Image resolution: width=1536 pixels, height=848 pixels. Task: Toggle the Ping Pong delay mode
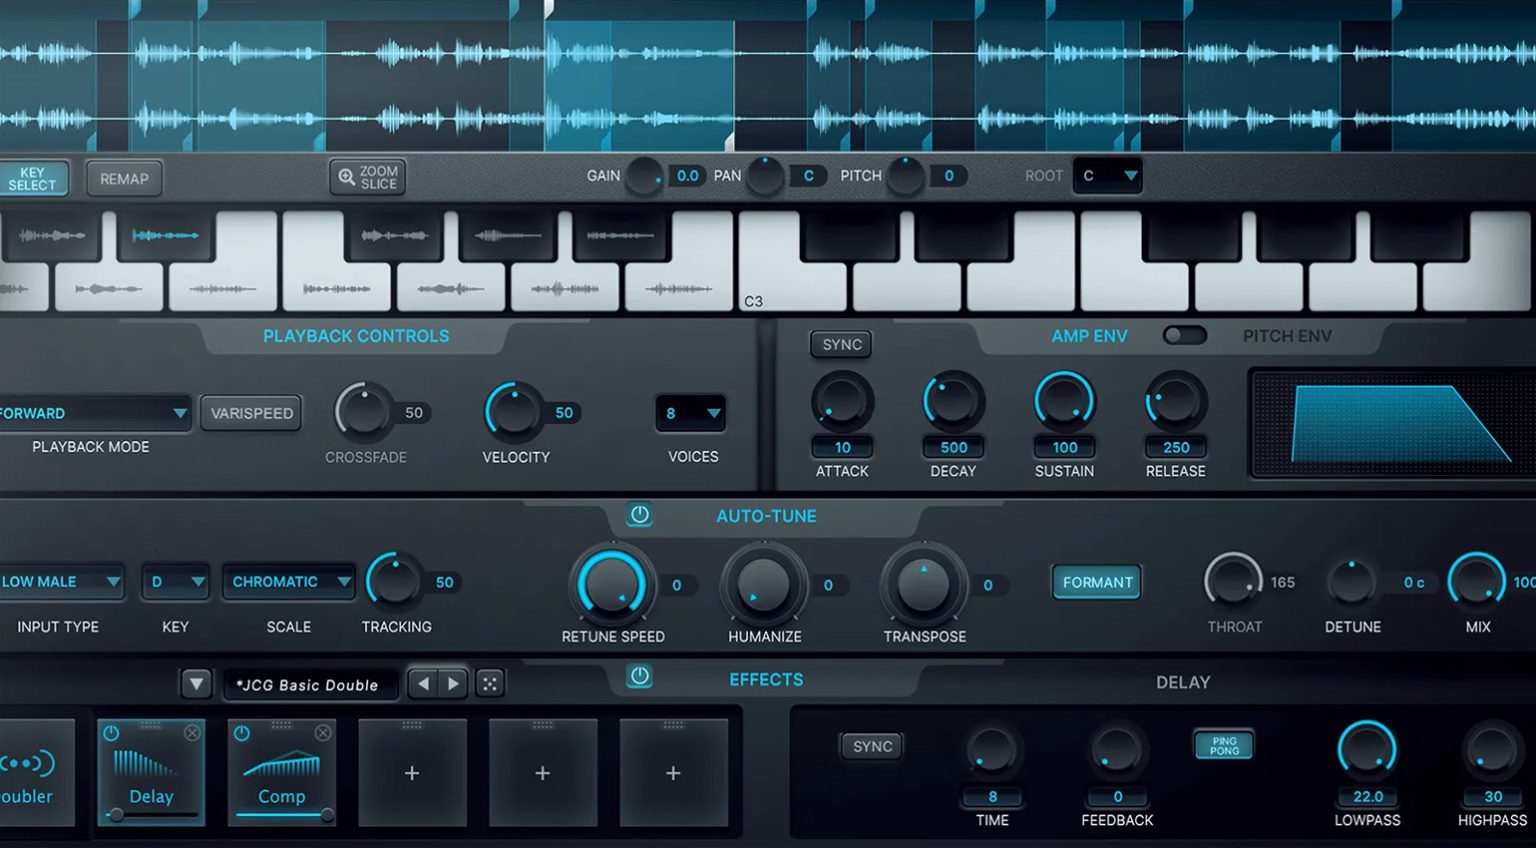pos(1224,745)
